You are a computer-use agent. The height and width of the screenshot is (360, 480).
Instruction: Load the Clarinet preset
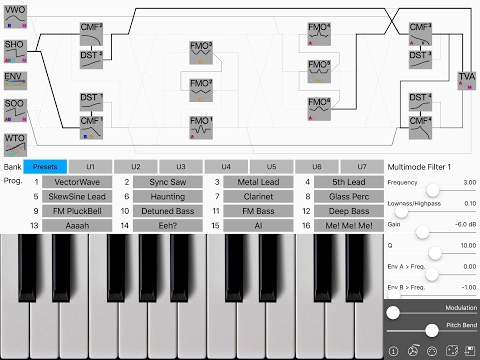tap(258, 197)
